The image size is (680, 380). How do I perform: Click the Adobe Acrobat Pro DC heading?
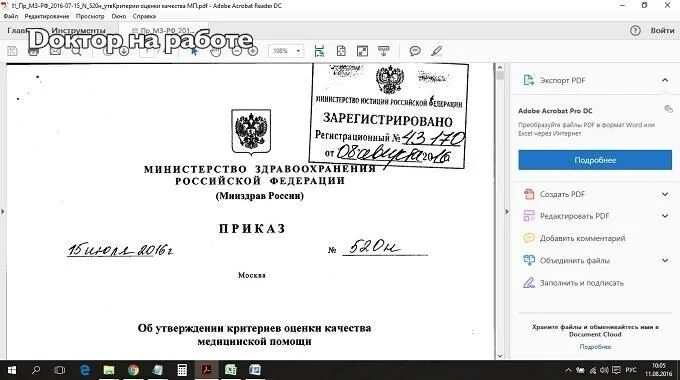point(555,111)
